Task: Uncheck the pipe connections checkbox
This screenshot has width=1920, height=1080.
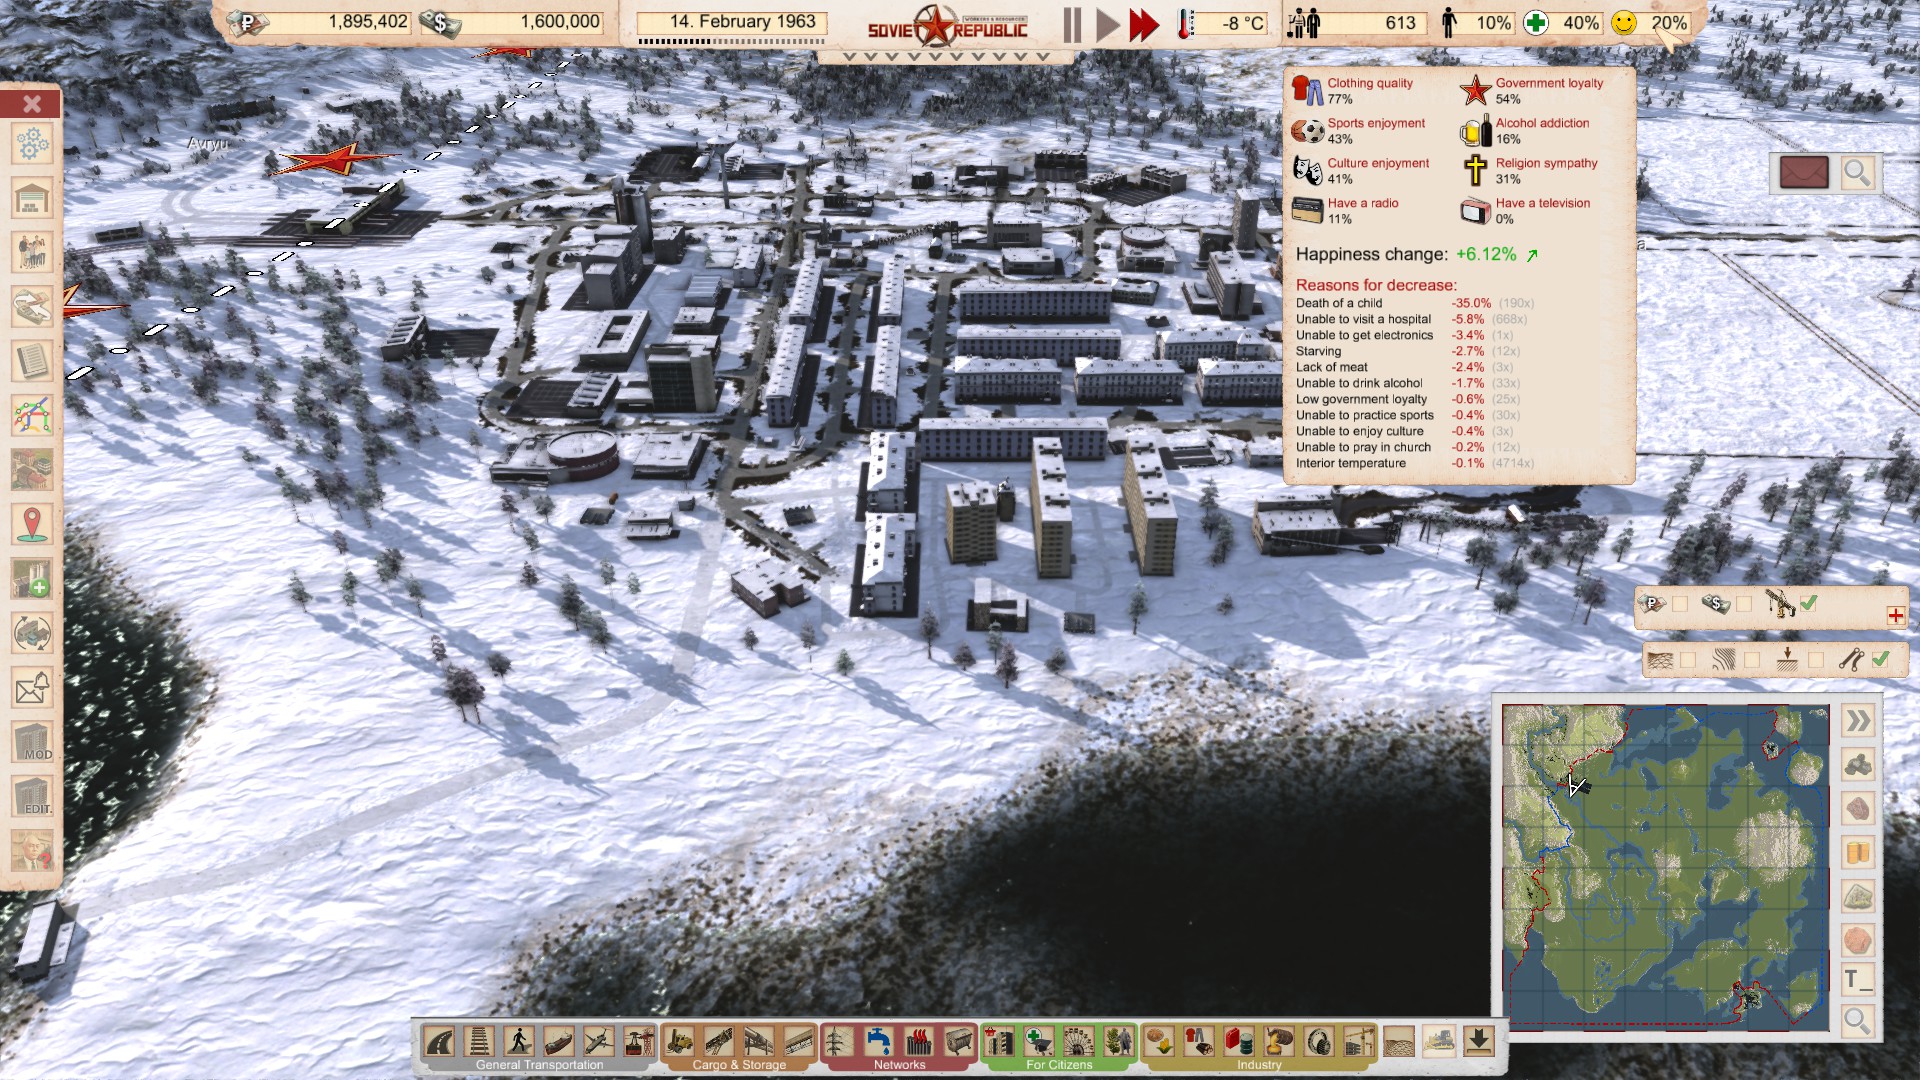Action: [x=1880, y=659]
